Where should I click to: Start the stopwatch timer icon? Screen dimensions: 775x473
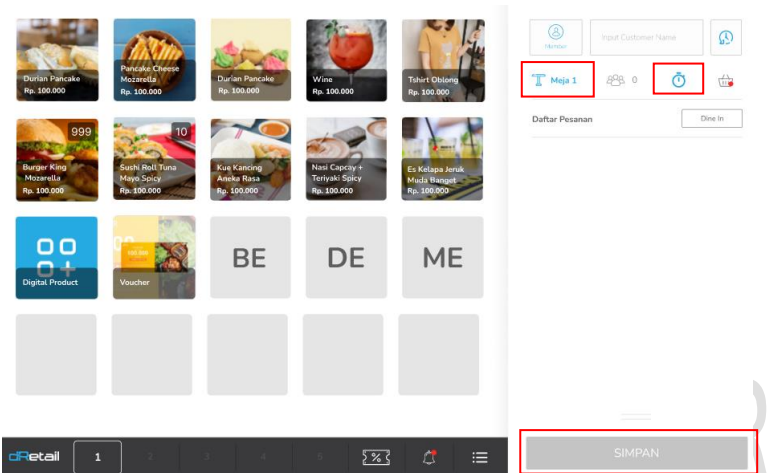tap(679, 80)
